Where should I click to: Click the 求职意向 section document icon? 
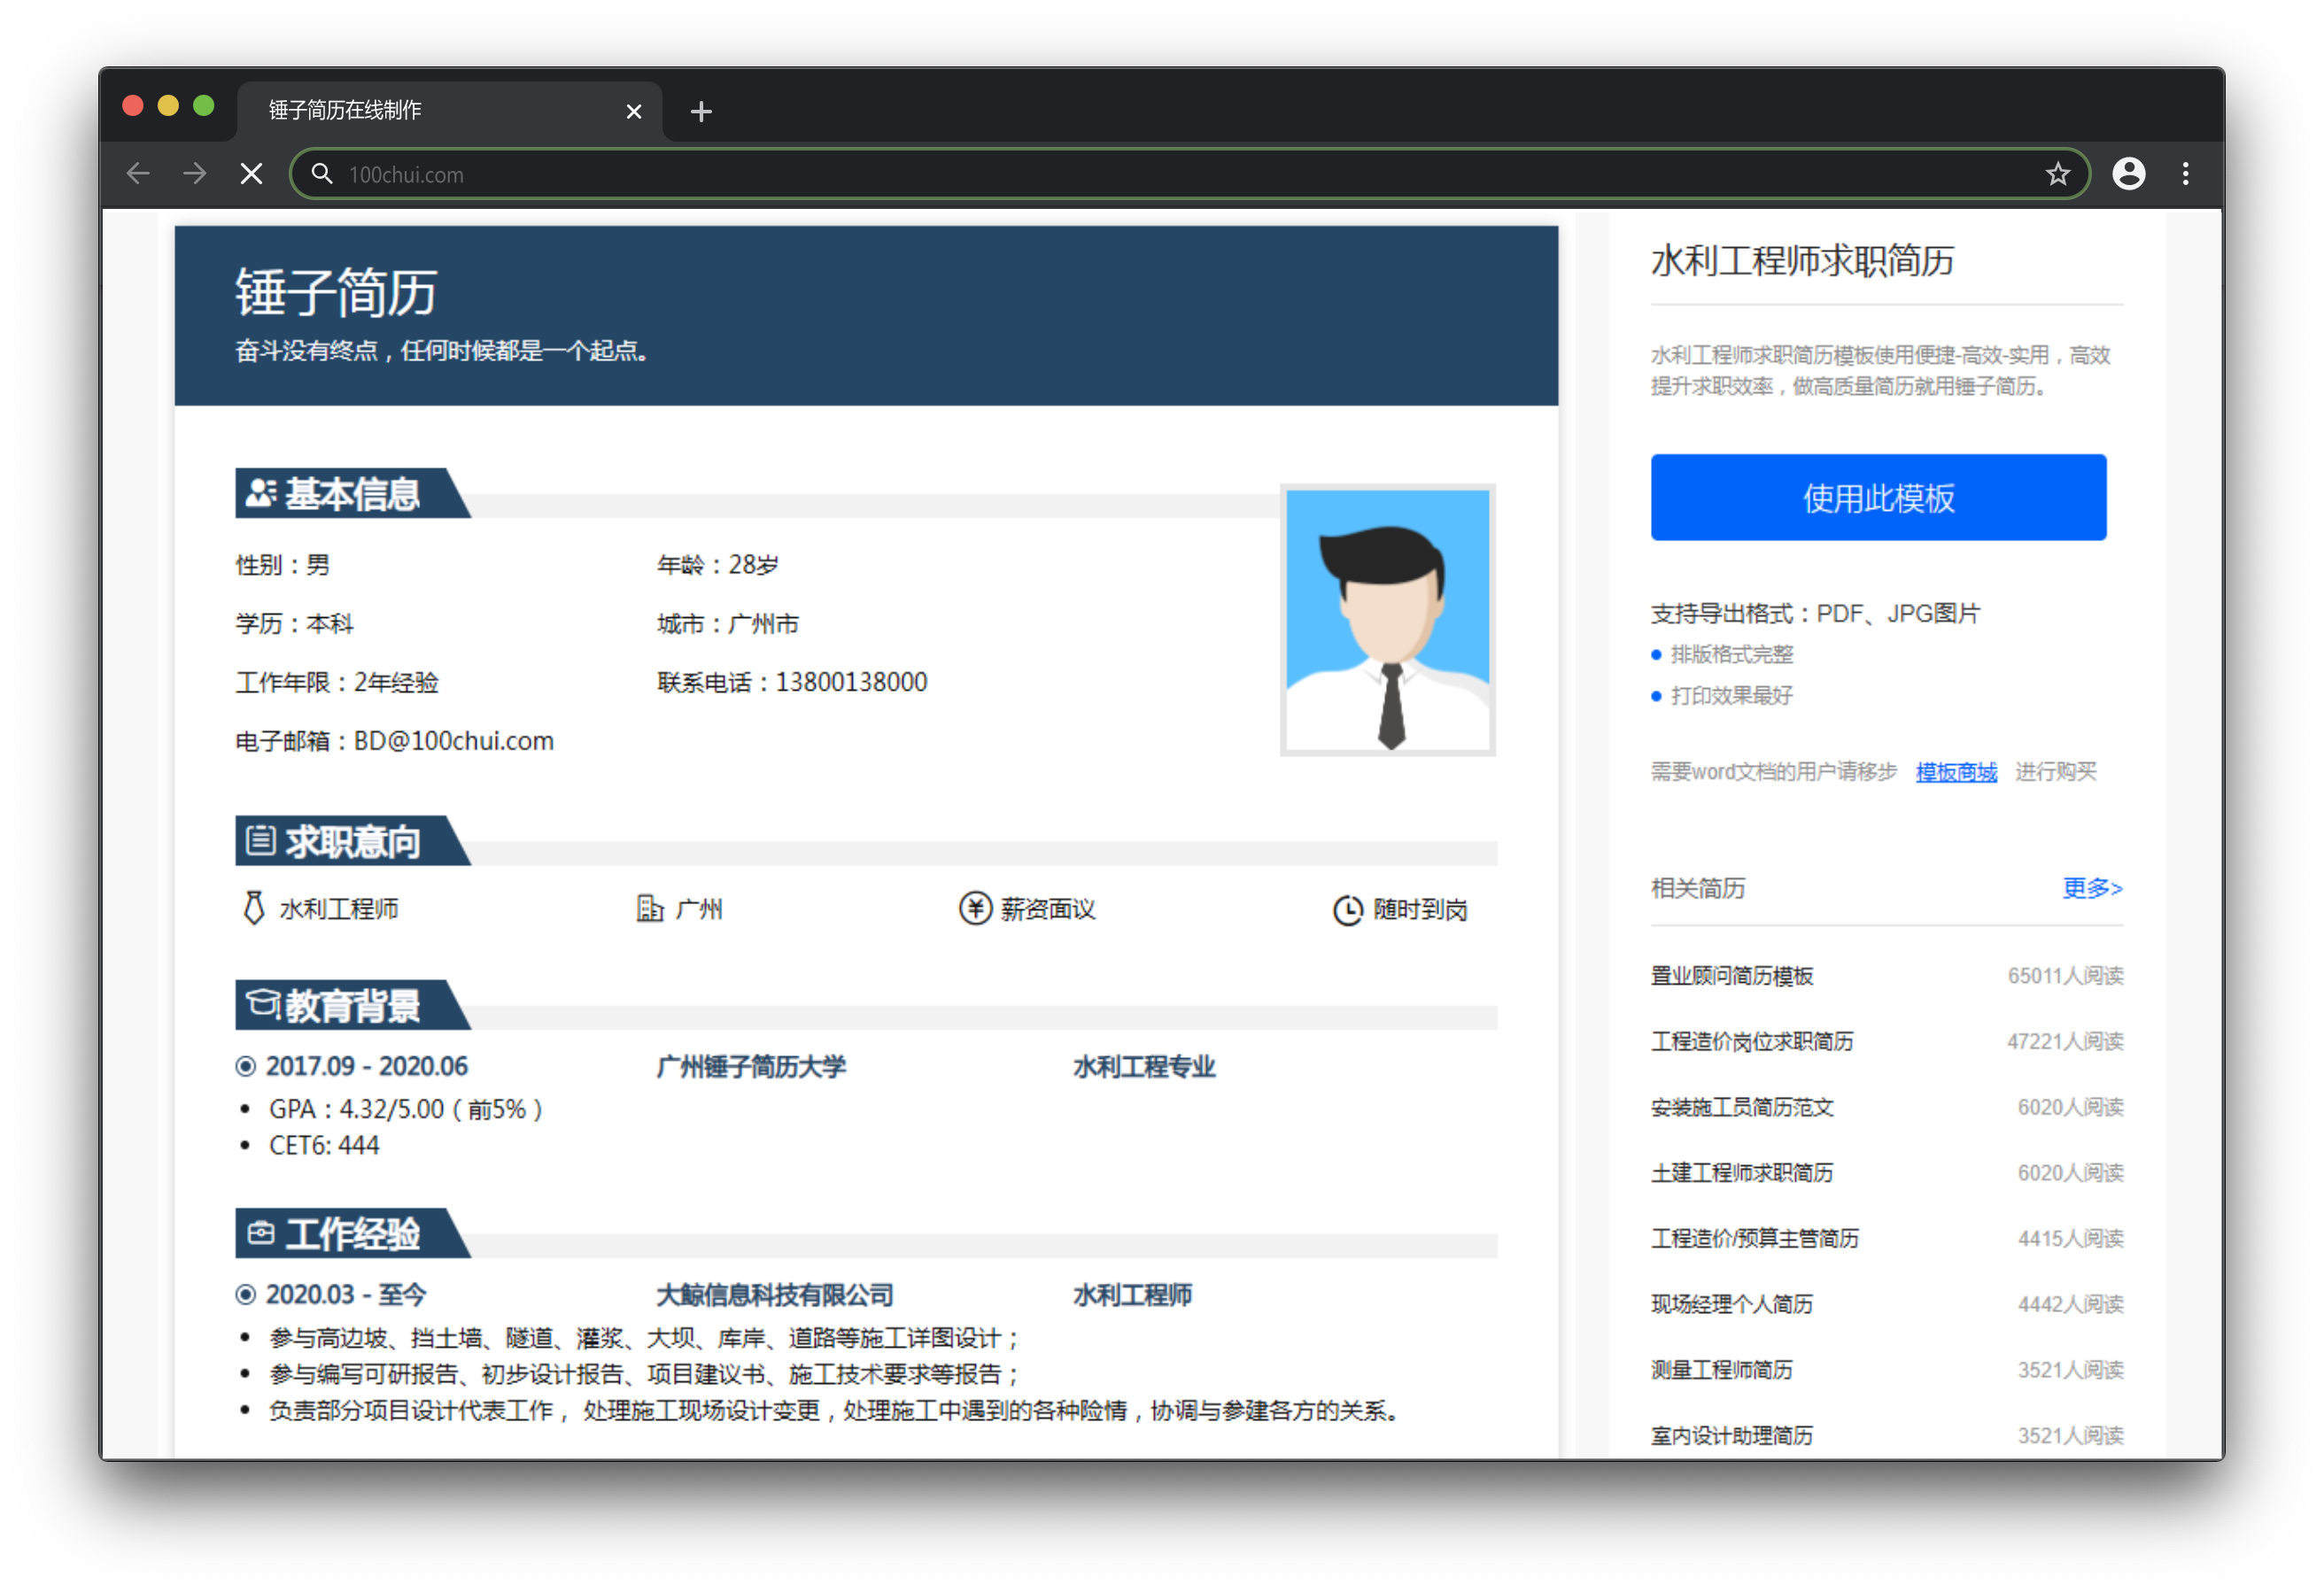pyautogui.click(x=260, y=840)
